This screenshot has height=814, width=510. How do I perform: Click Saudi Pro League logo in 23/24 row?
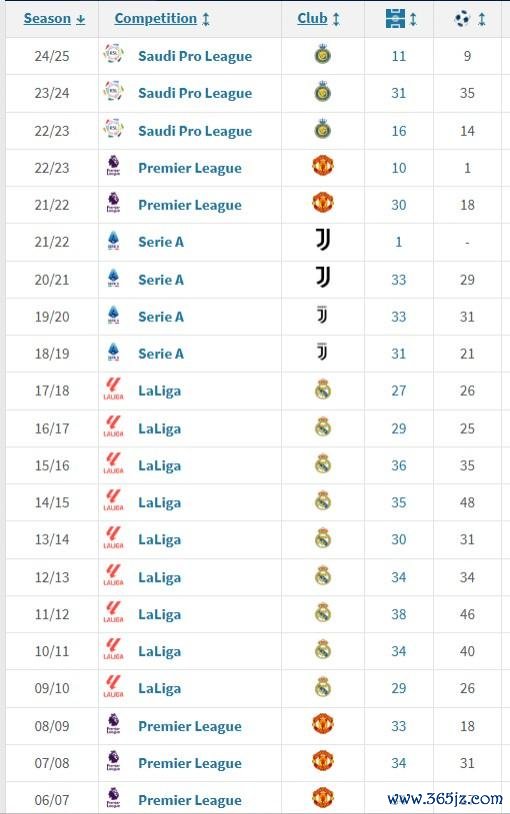113,92
